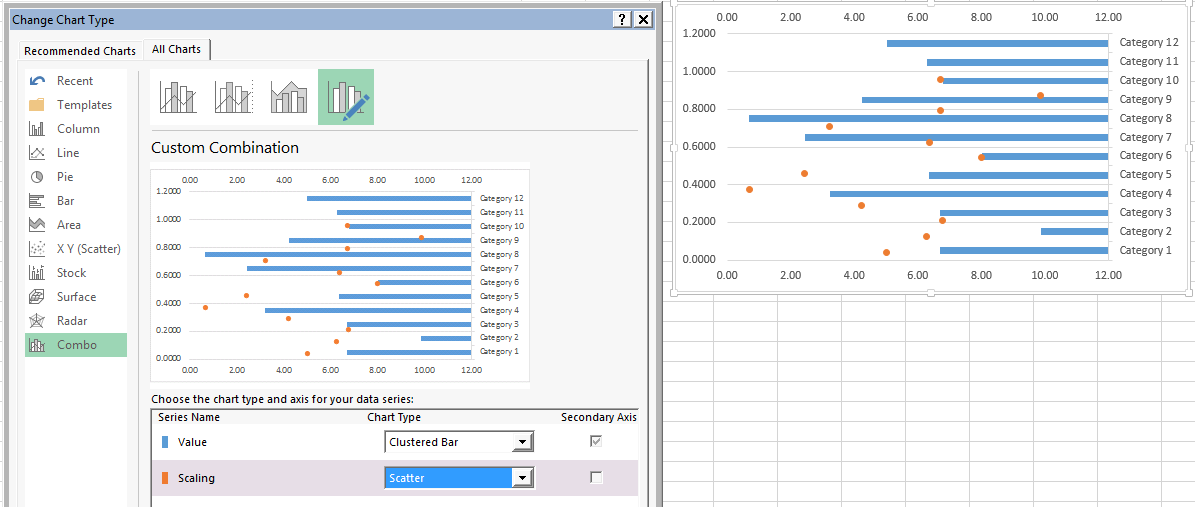Select Stacked Area - Clustered Column icon
This screenshot has height=507, width=1195.
289,97
